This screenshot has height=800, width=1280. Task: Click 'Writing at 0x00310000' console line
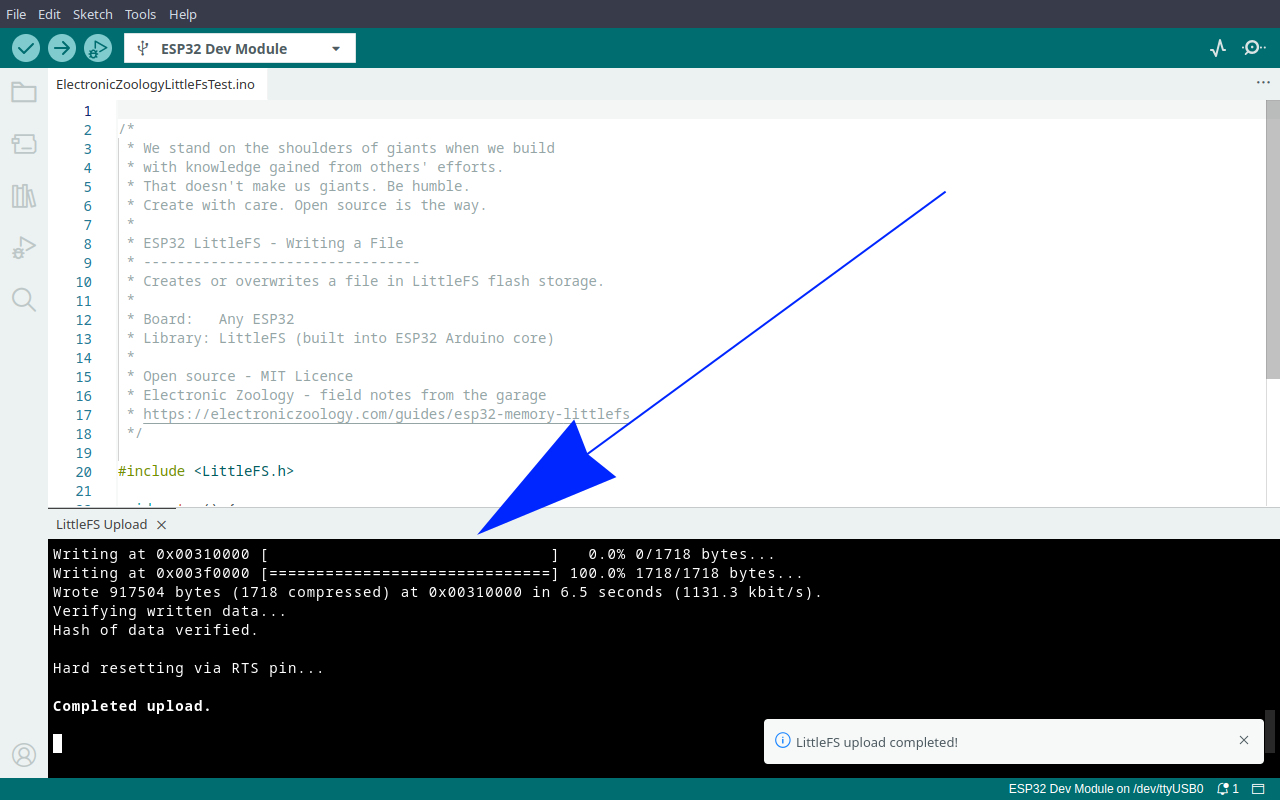[414, 554]
